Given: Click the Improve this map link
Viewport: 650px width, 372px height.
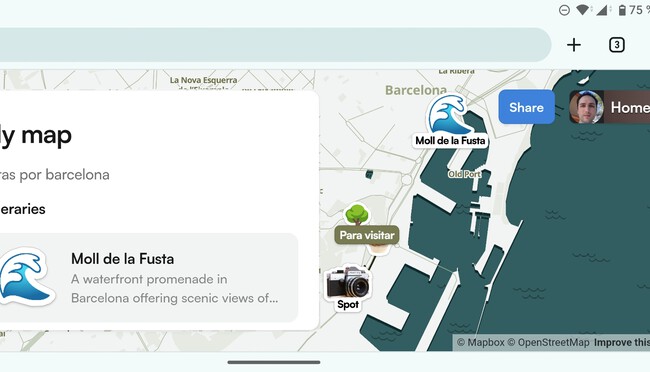Looking at the screenshot, I should [622, 343].
